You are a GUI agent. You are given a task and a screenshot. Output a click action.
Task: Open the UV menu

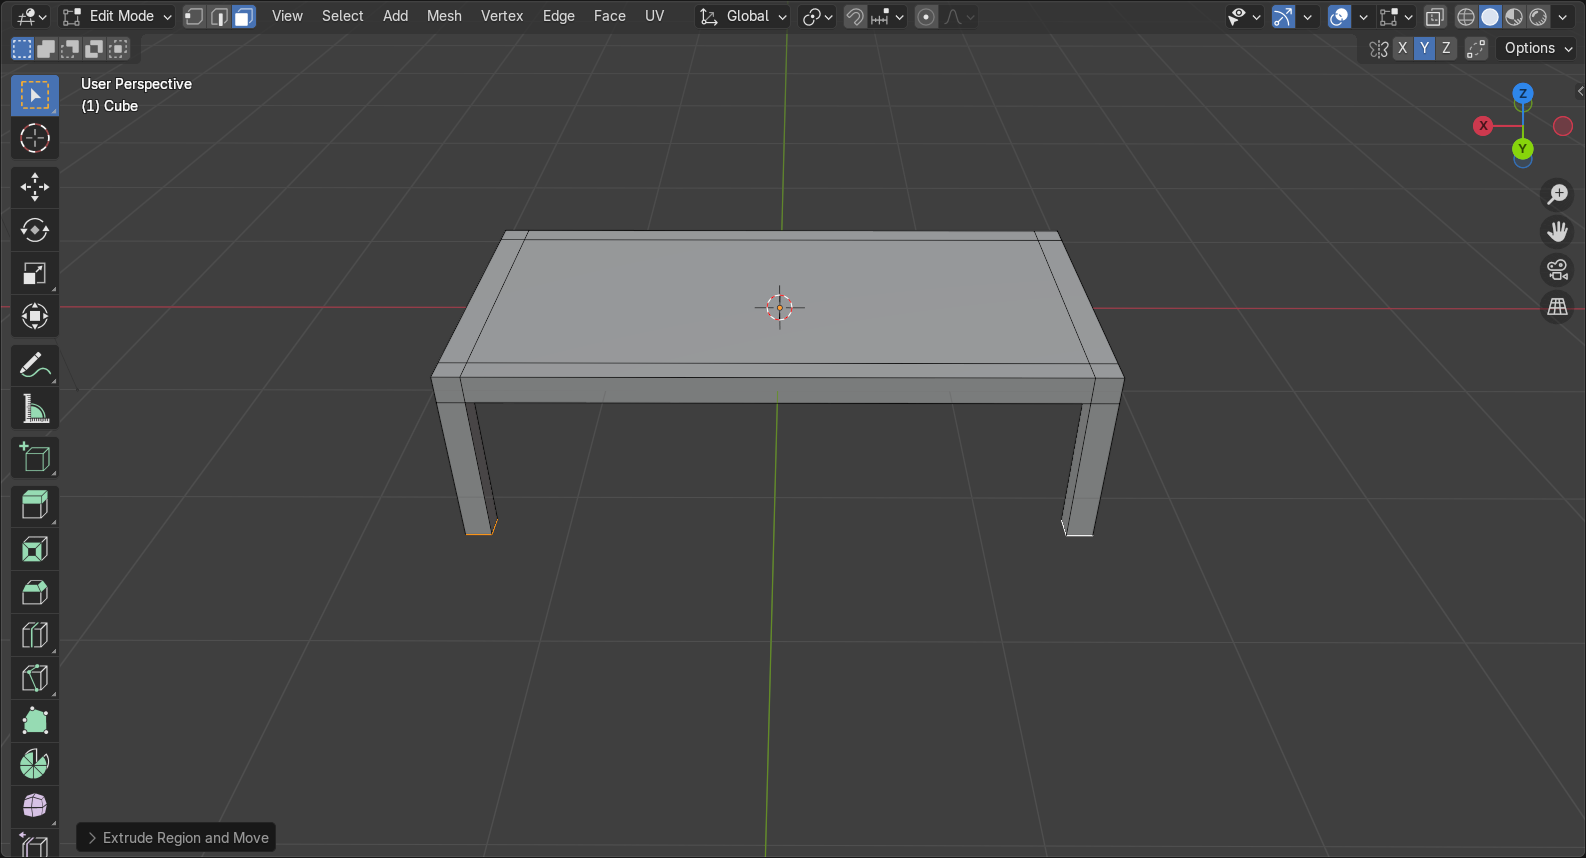[654, 16]
